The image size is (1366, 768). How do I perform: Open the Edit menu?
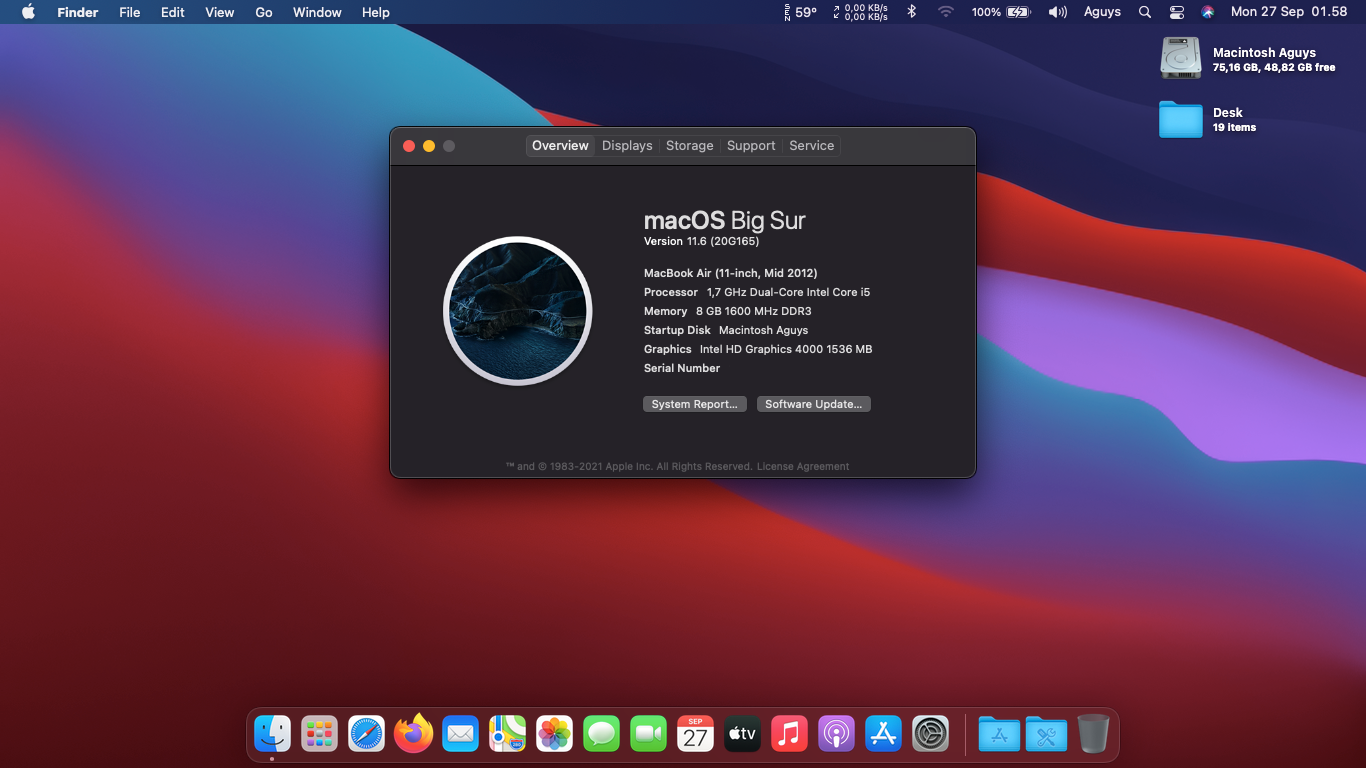click(x=173, y=12)
